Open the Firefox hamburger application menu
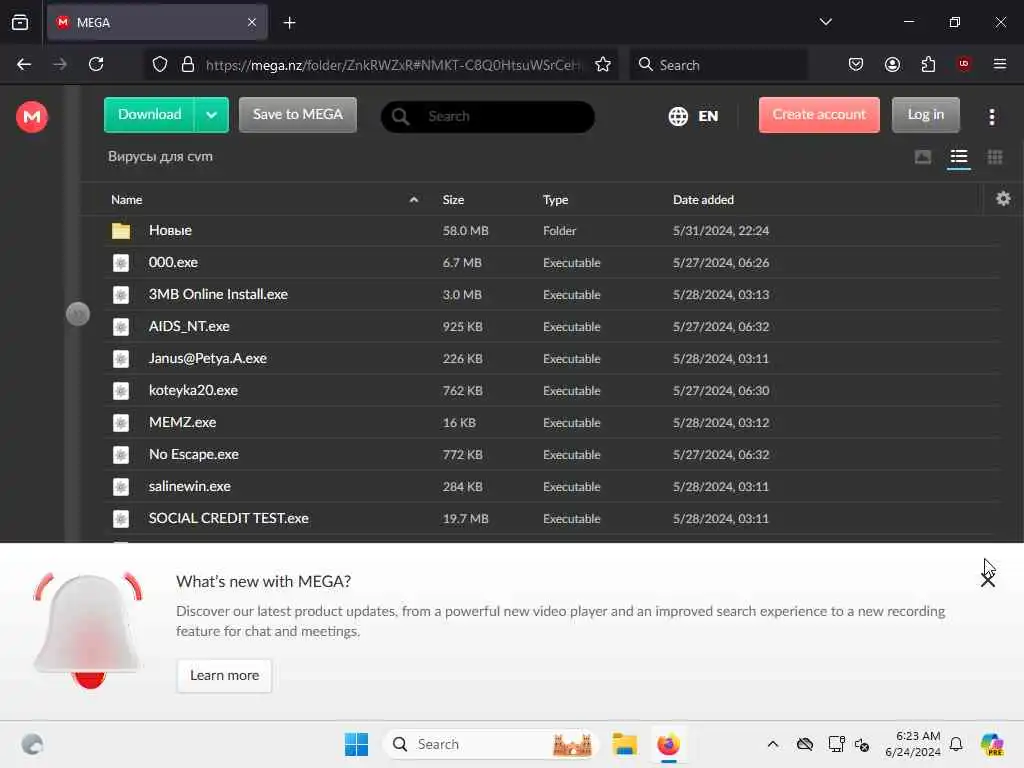Viewport: 1024px width, 768px height. [x=1000, y=64]
